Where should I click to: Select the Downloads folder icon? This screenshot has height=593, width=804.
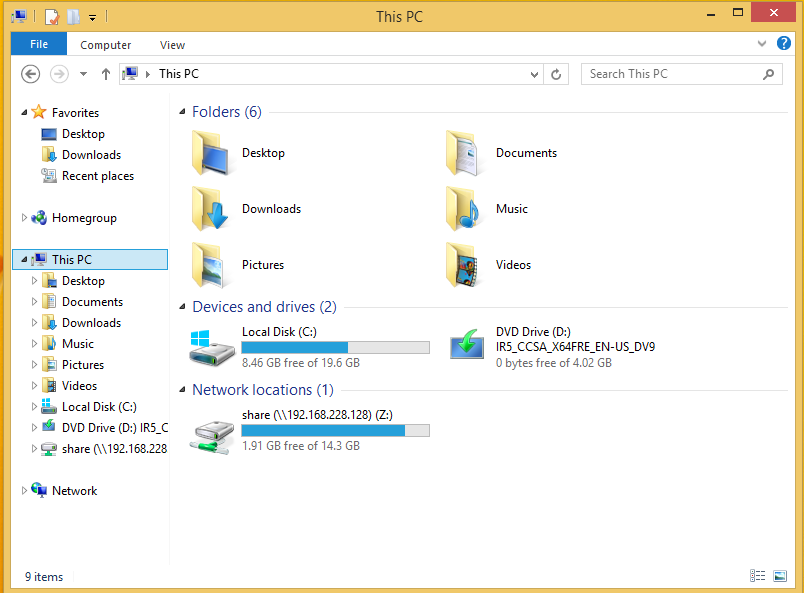click(x=211, y=208)
